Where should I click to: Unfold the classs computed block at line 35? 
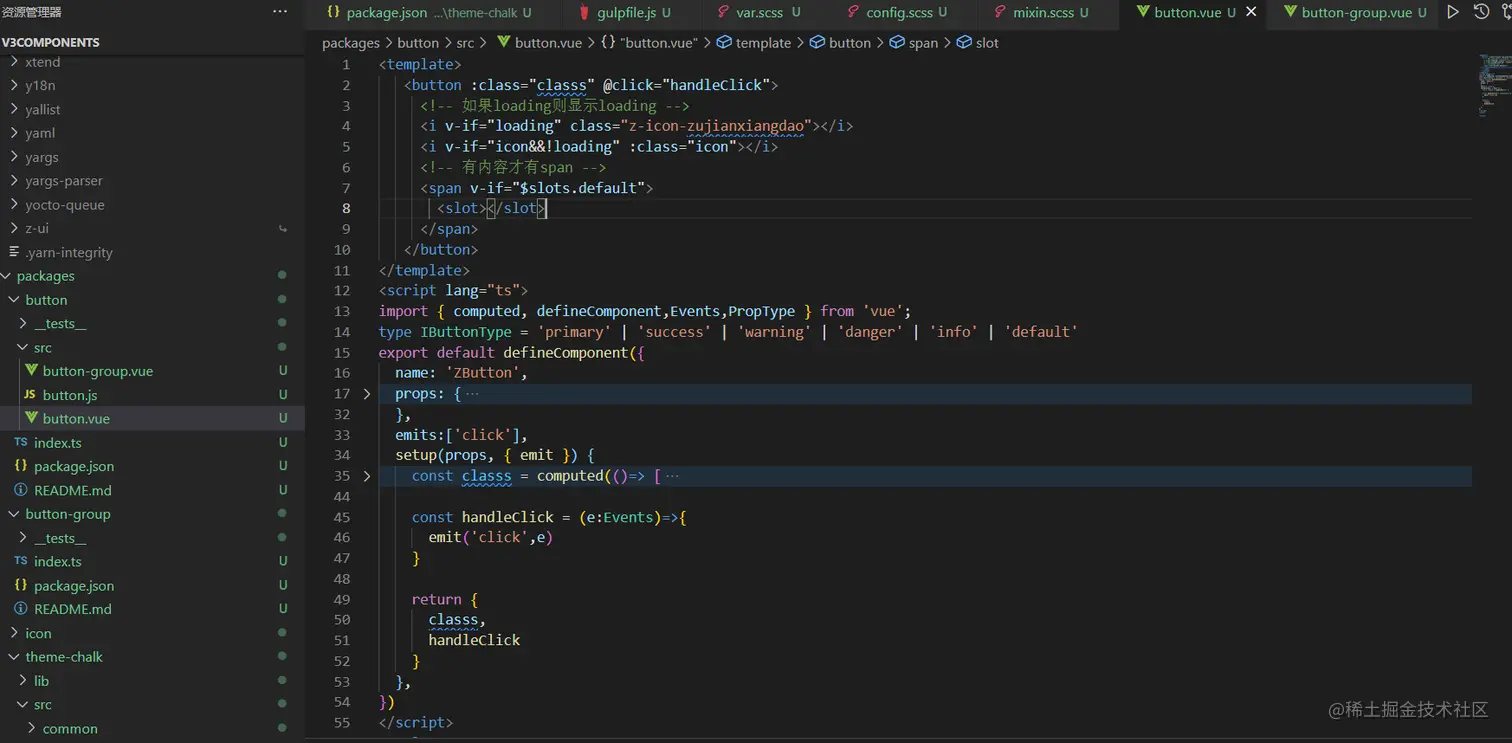coord(367,476)
